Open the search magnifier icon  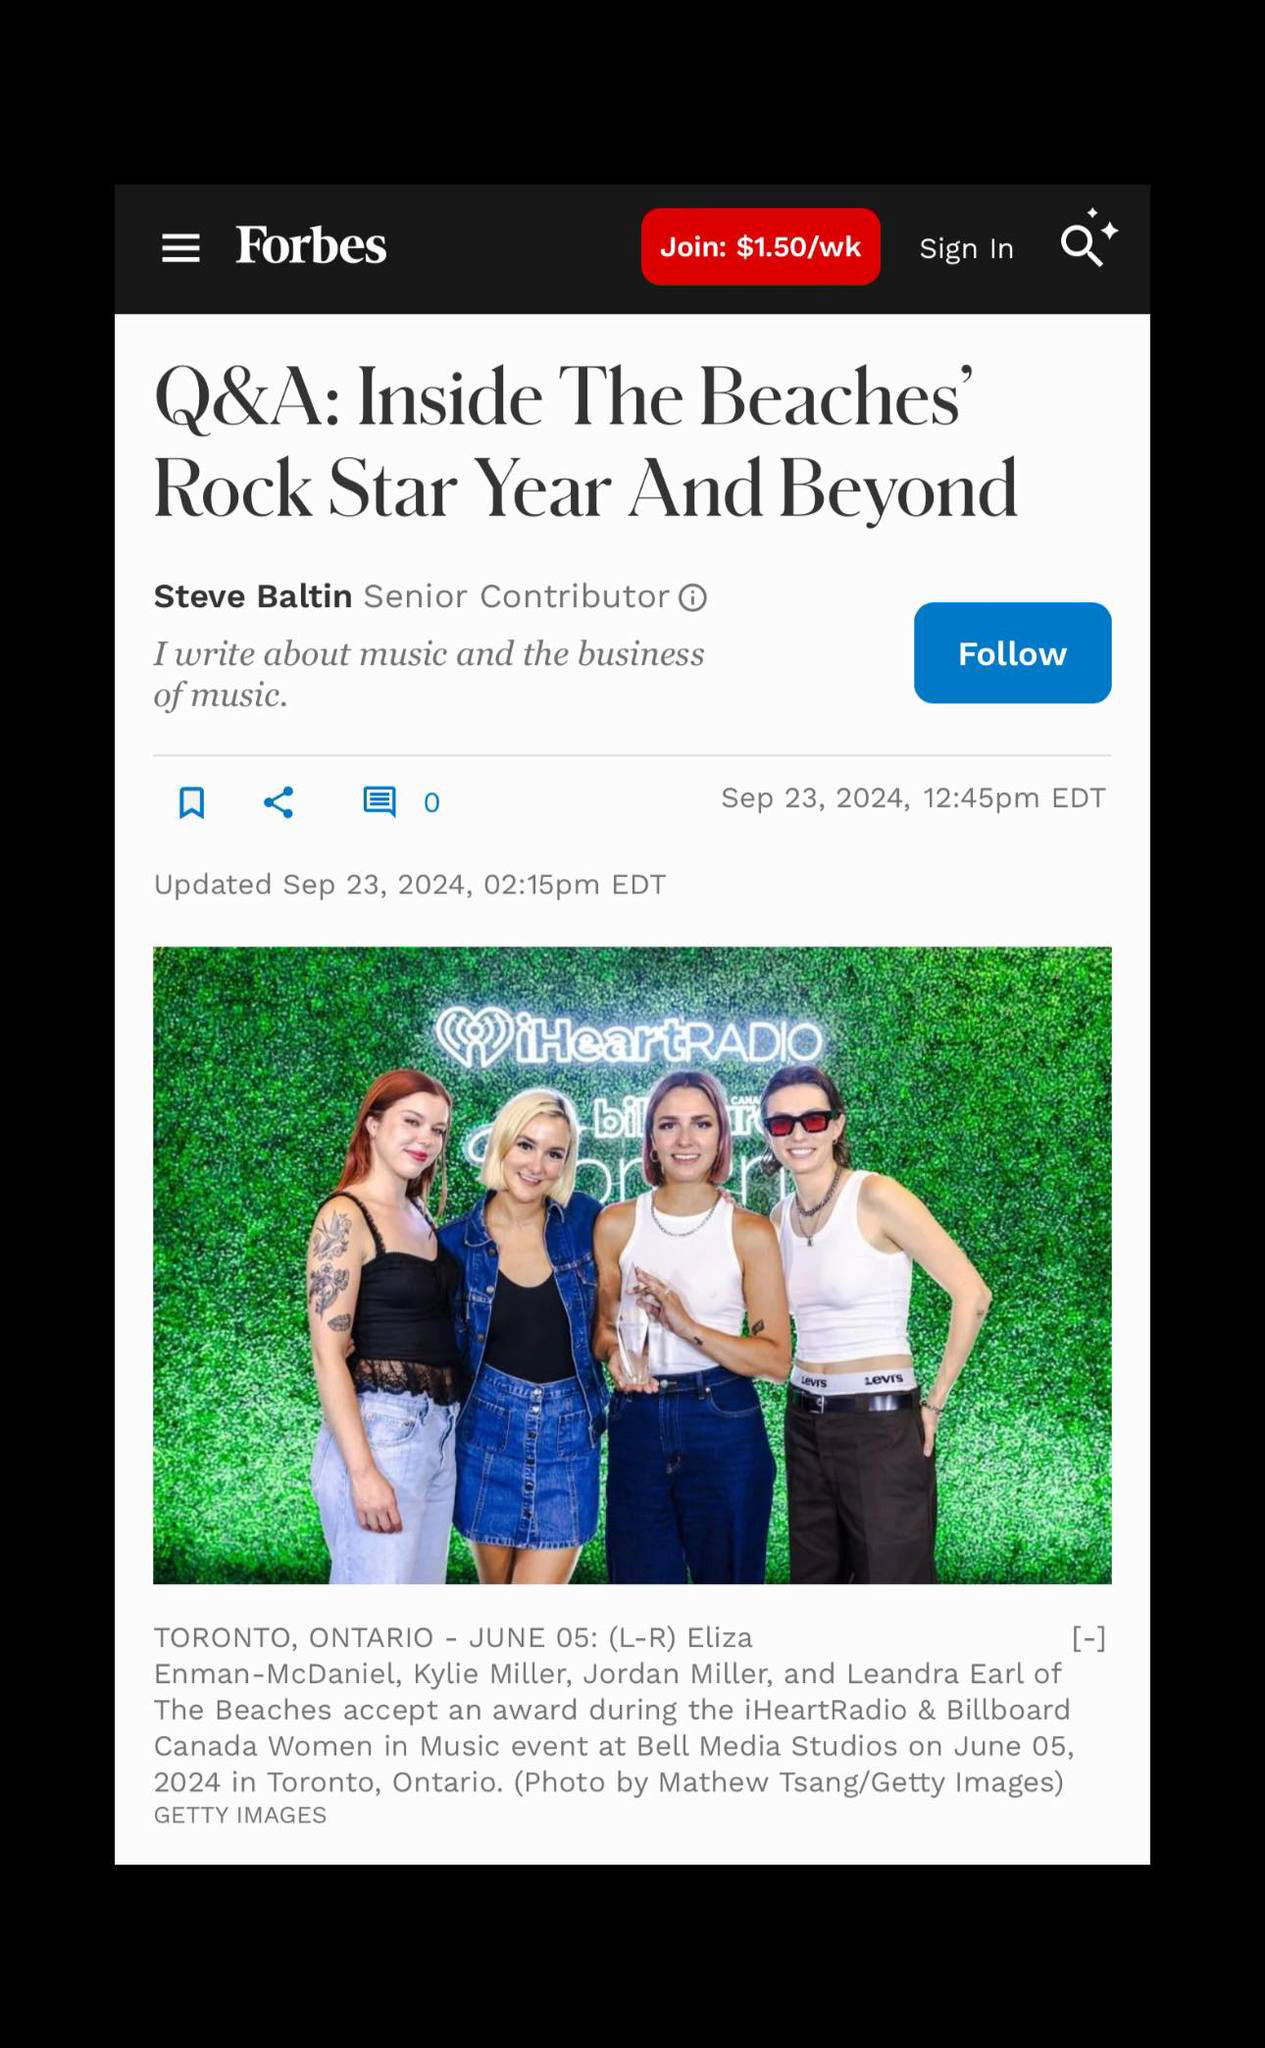(1089, 240)
